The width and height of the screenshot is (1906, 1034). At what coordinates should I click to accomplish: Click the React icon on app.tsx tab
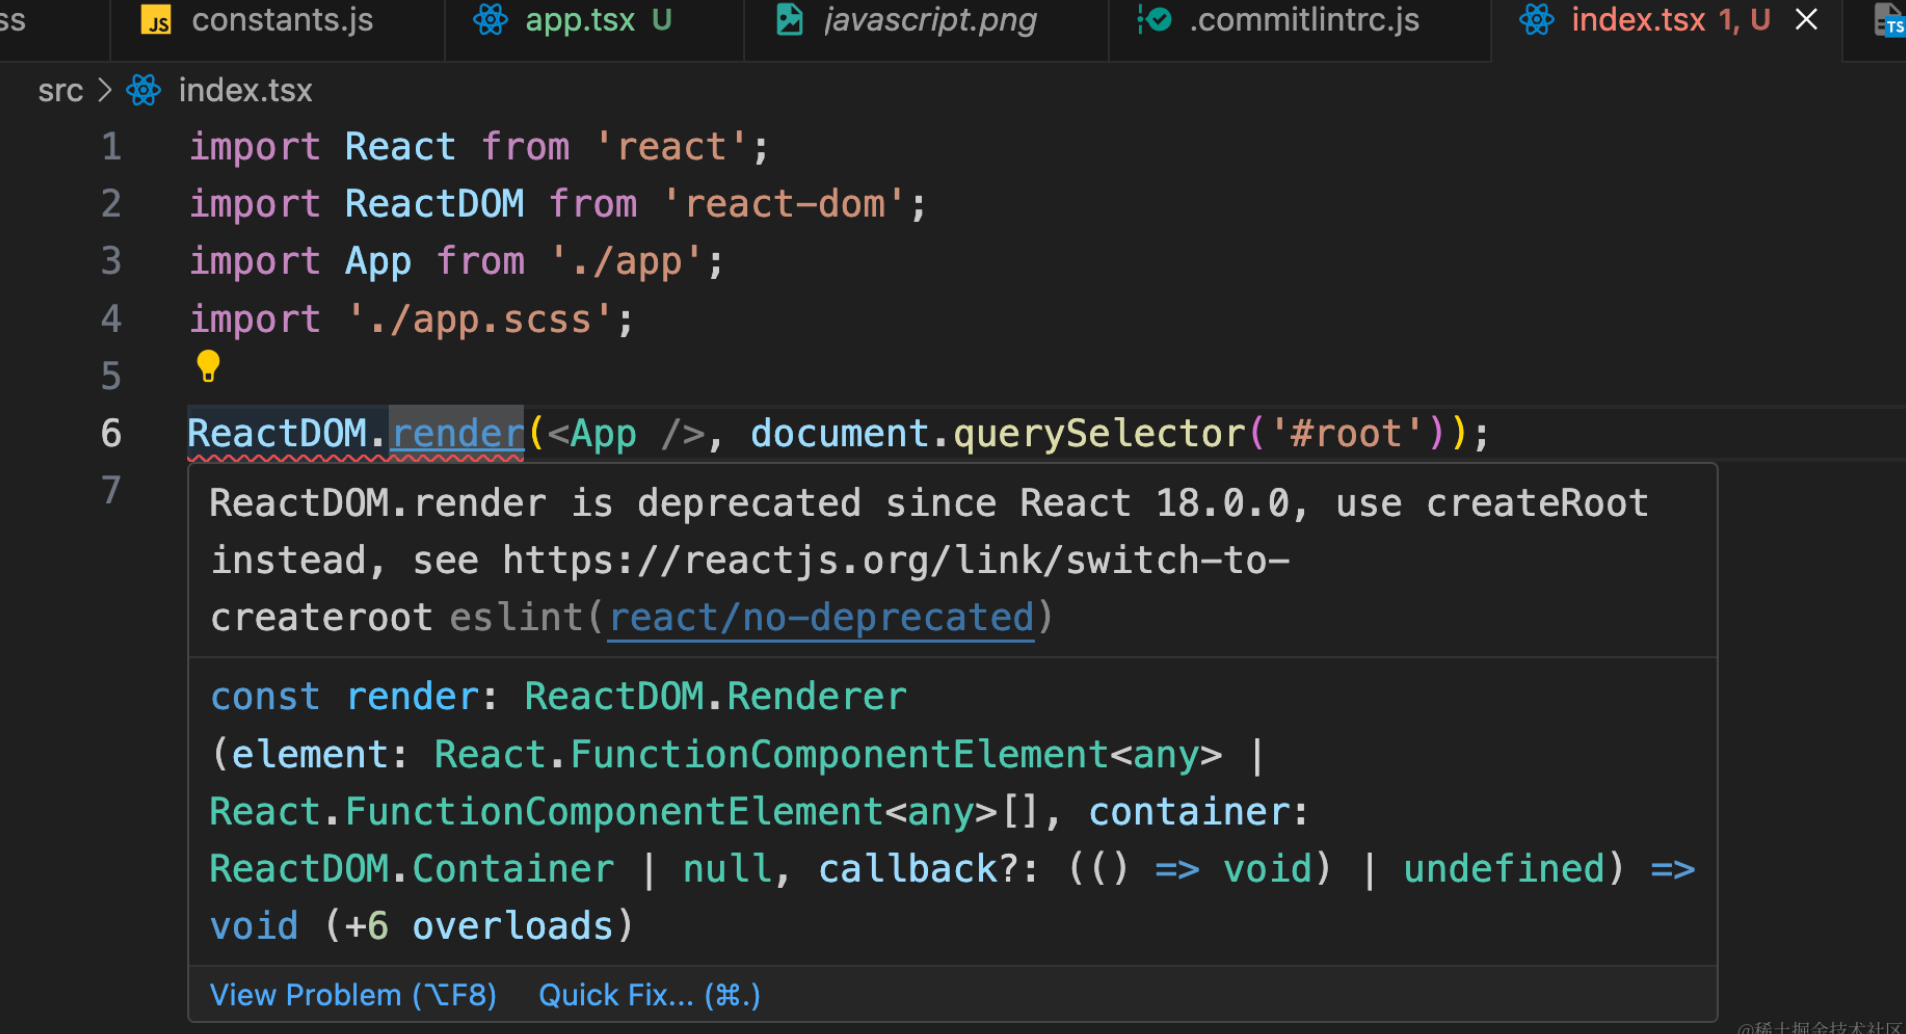point(490,19)
